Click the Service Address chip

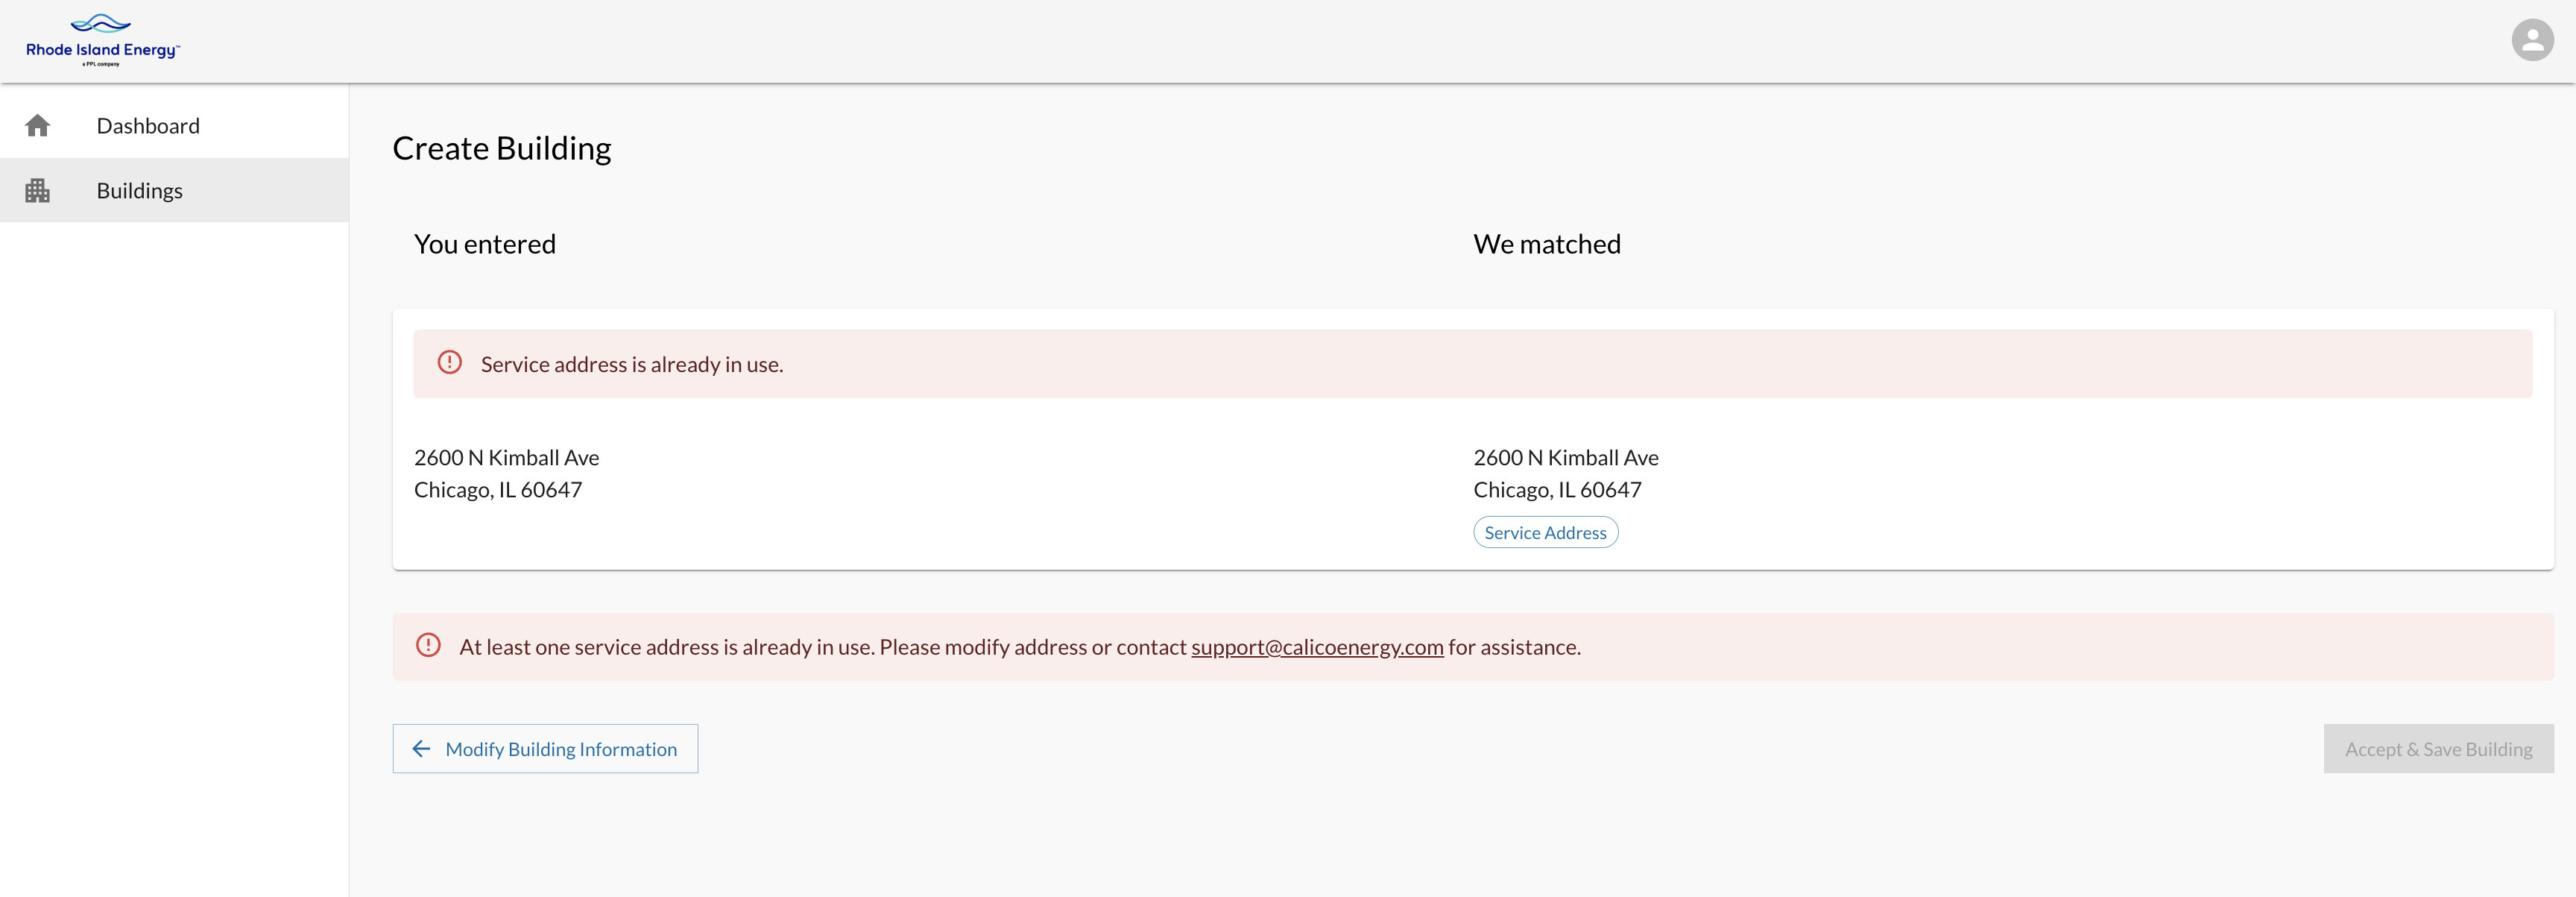coord(1545,533)
